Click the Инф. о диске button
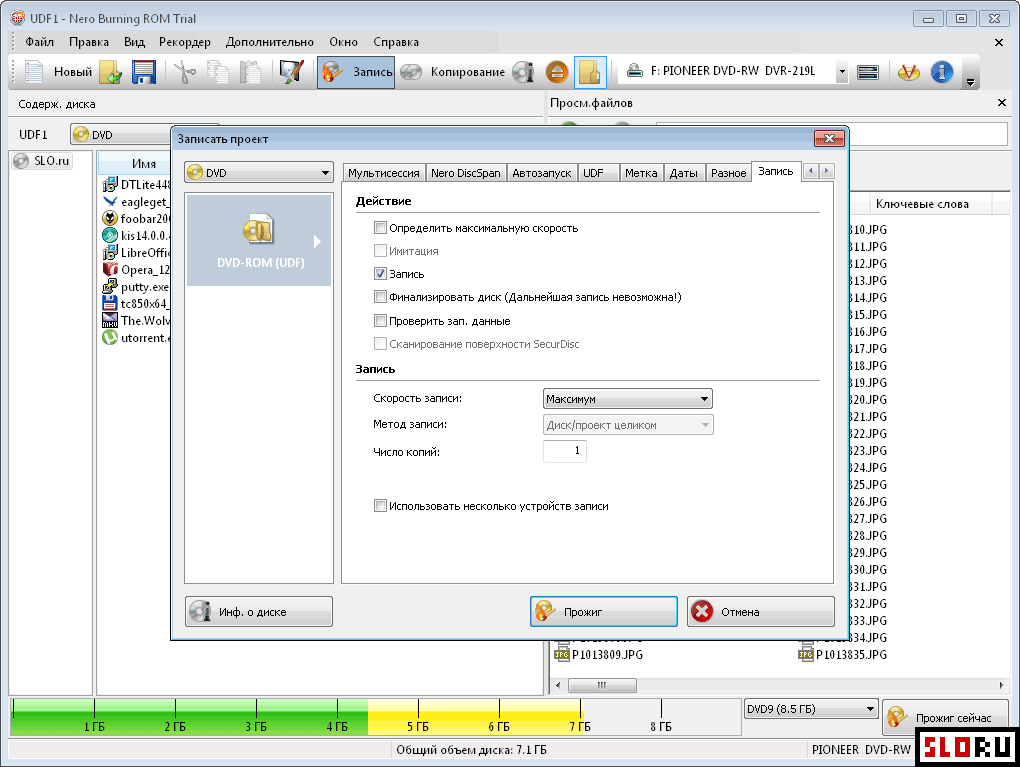Image resolution: width=1020 pixels, height=767 pixels. pos(259,612)
